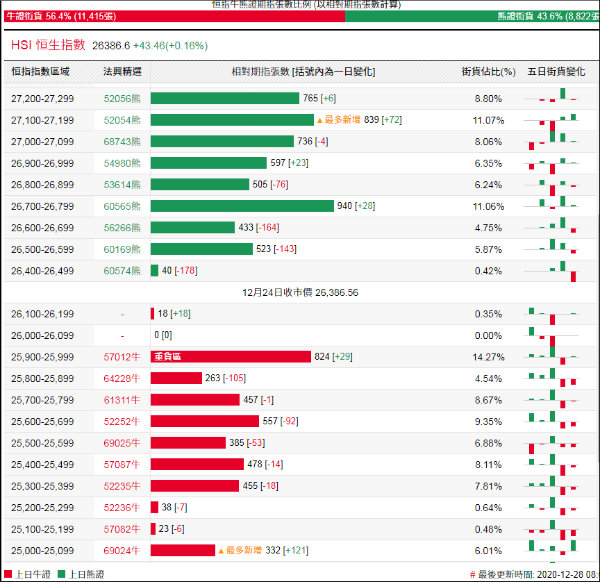Click the 433 [-164] contract value

[259, 227]
